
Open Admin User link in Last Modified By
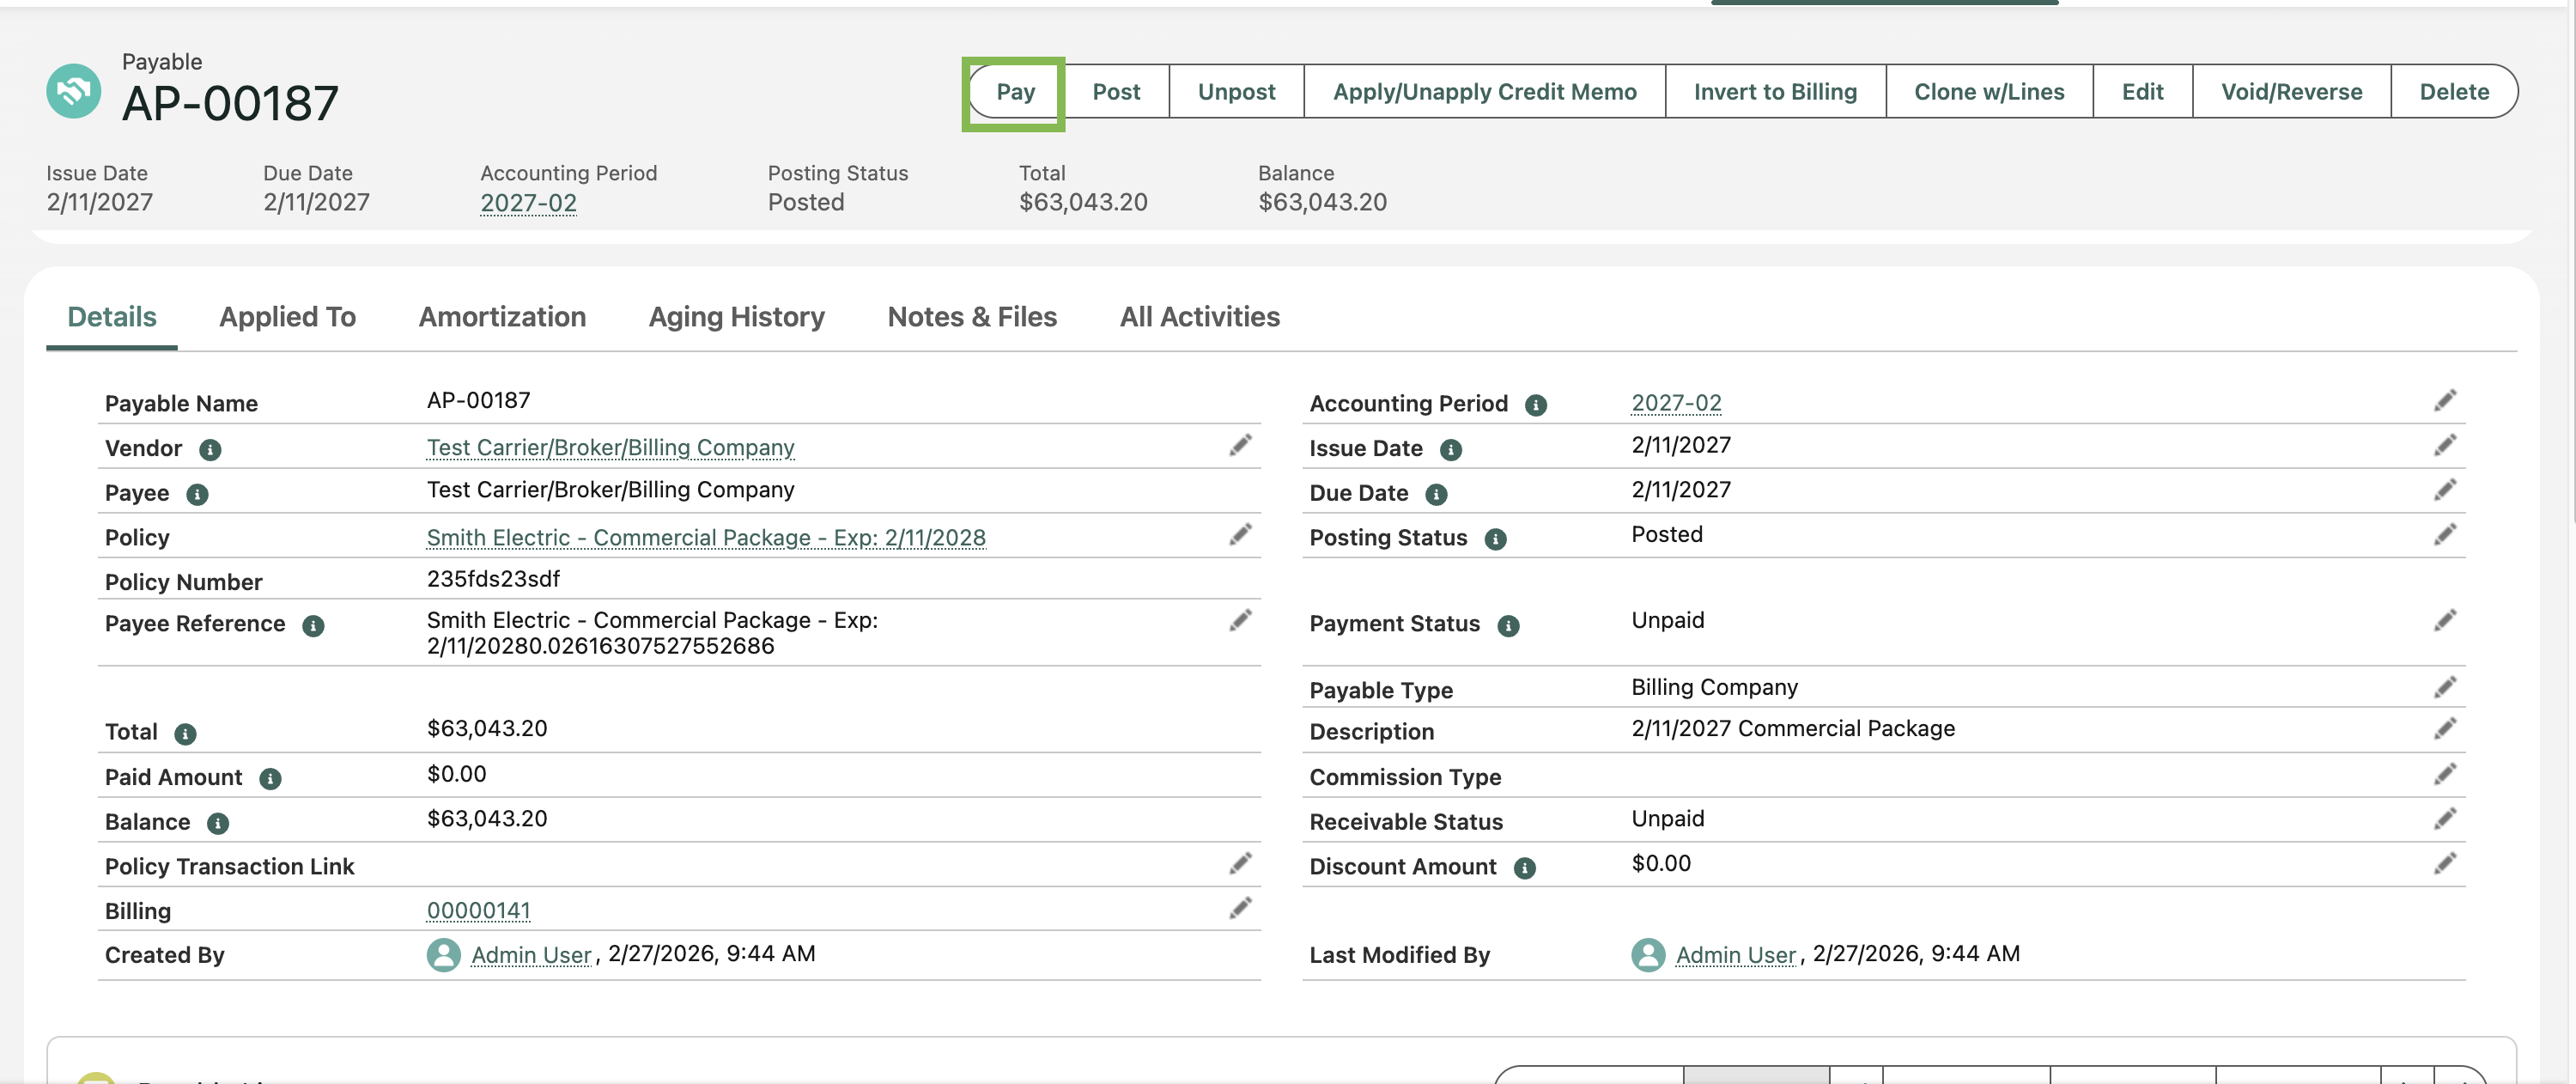coord(1736,955)
